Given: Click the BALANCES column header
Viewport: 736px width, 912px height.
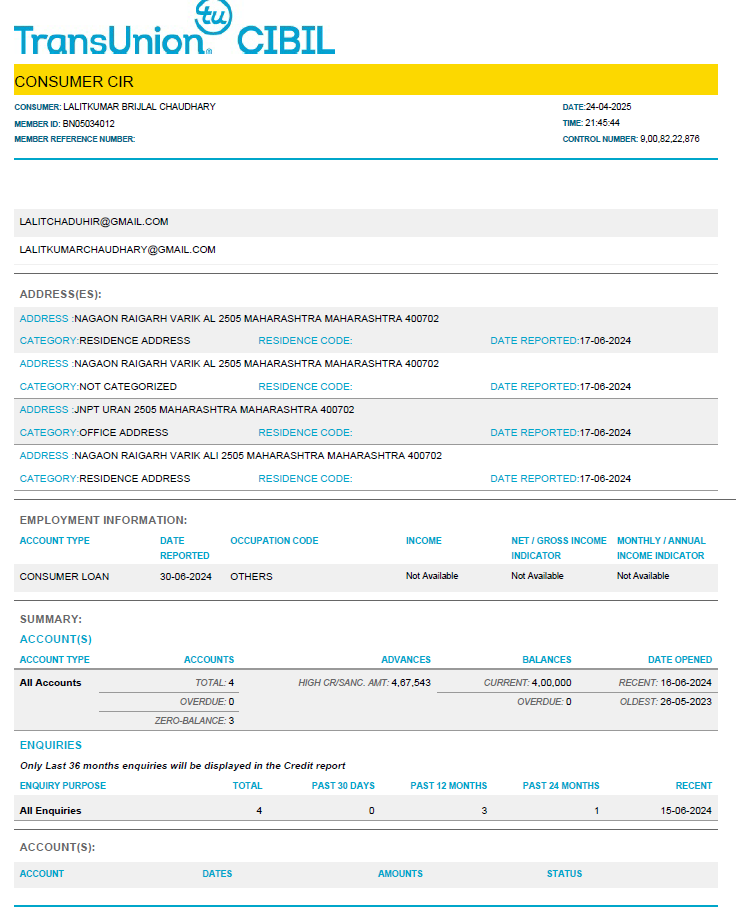Looking at the screenshot, I should [x=547, y=660].
